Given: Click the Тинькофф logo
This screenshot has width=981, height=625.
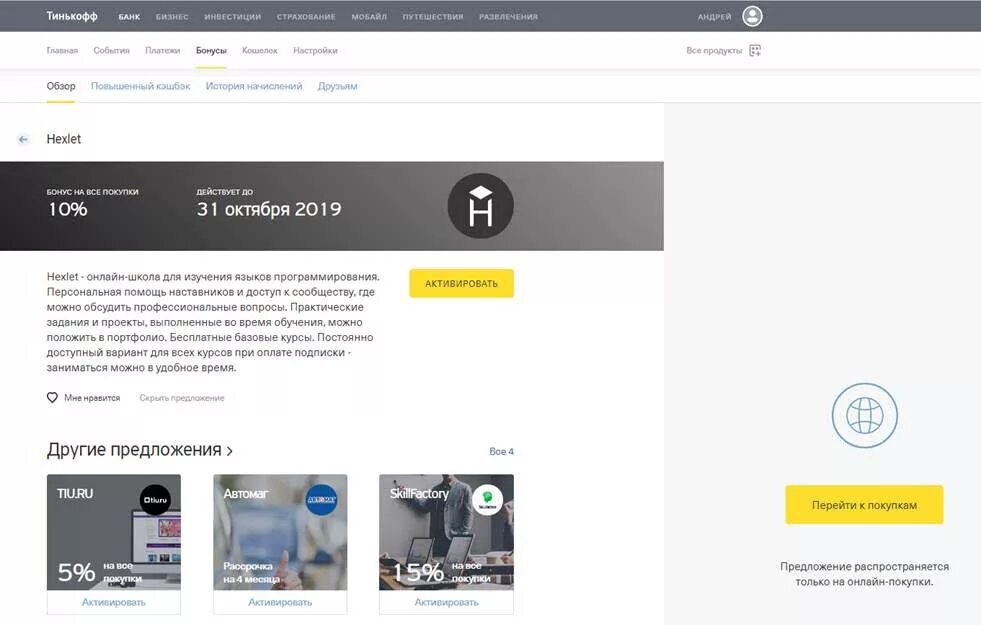Looking at the screenshot, I should [72, 16].
